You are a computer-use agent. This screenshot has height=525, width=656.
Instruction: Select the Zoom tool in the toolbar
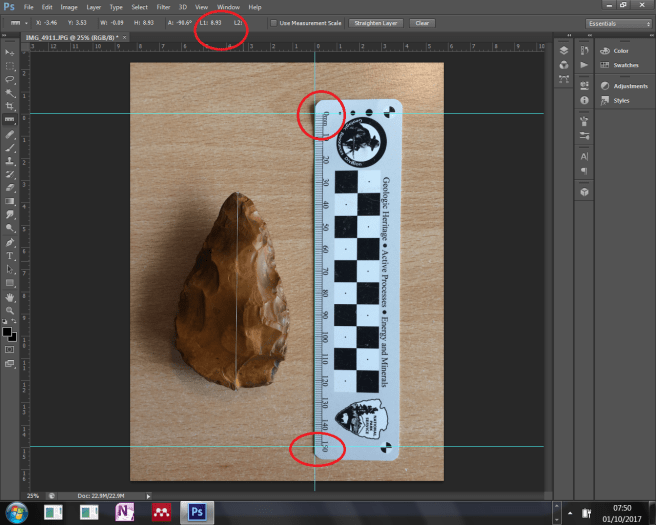(x=10, y=310)
